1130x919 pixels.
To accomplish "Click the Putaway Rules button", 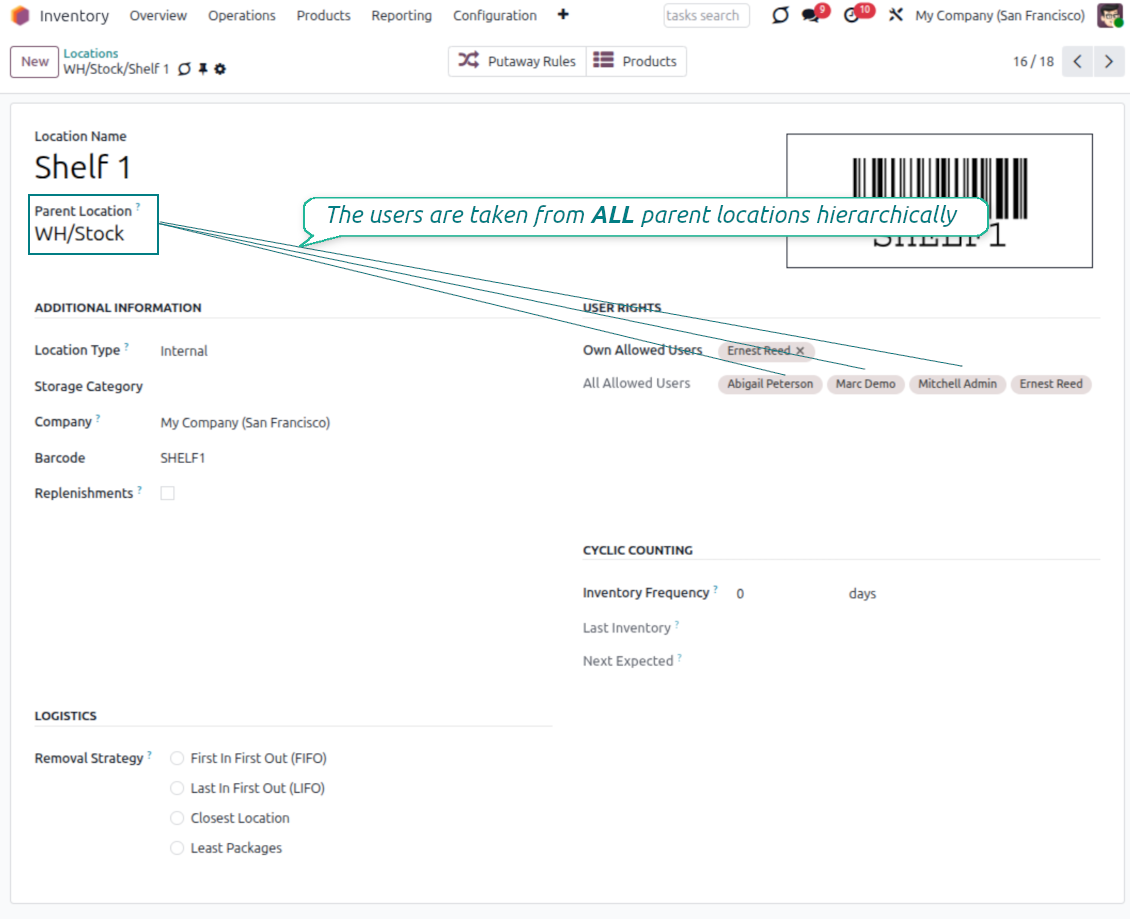I will (517, 61).
